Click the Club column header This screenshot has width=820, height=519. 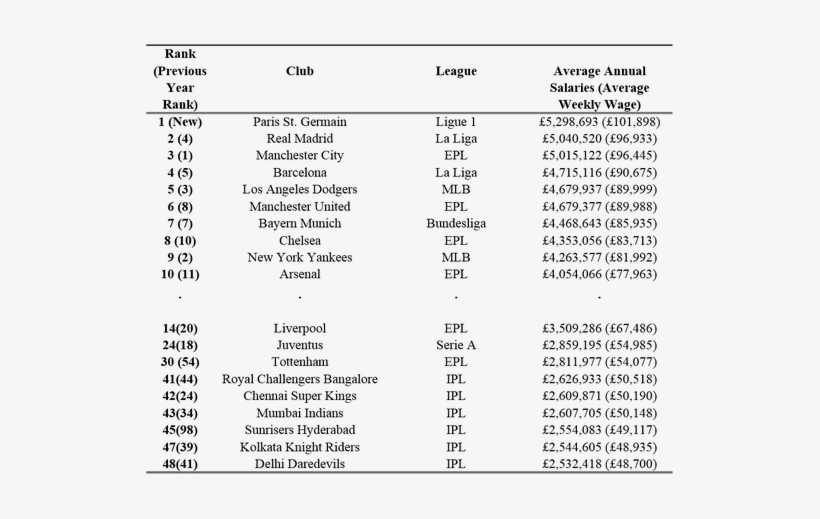[x=299, y=71]
